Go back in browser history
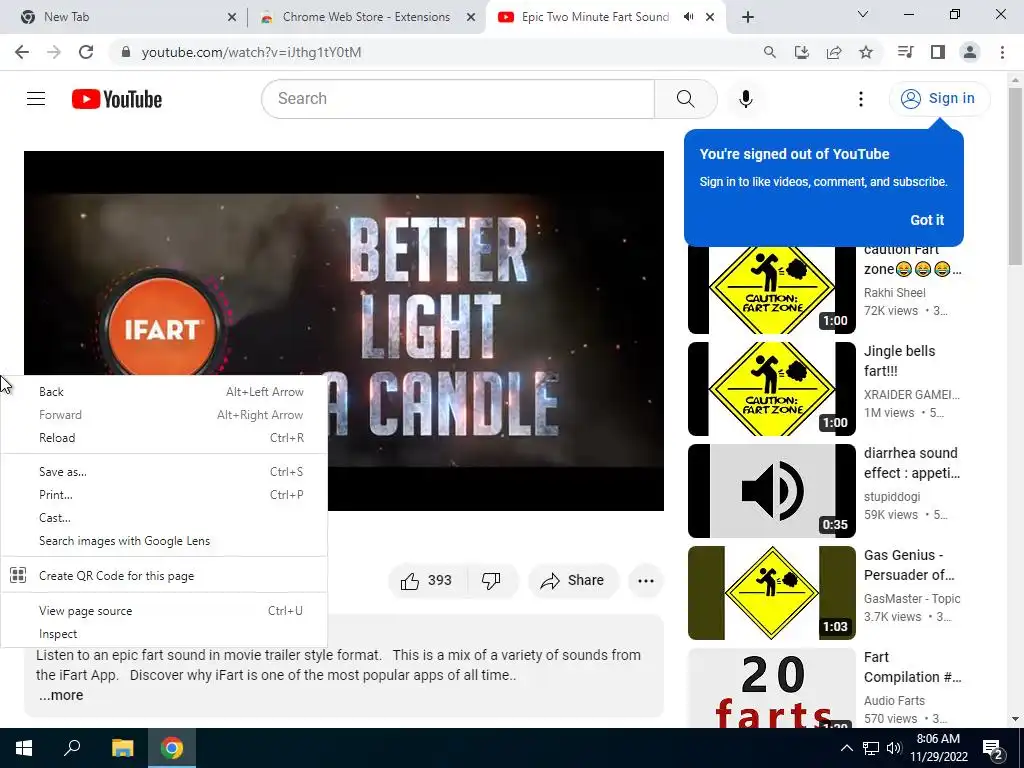The height and width of the screenshot is (768, 1024). pos(22,52)
